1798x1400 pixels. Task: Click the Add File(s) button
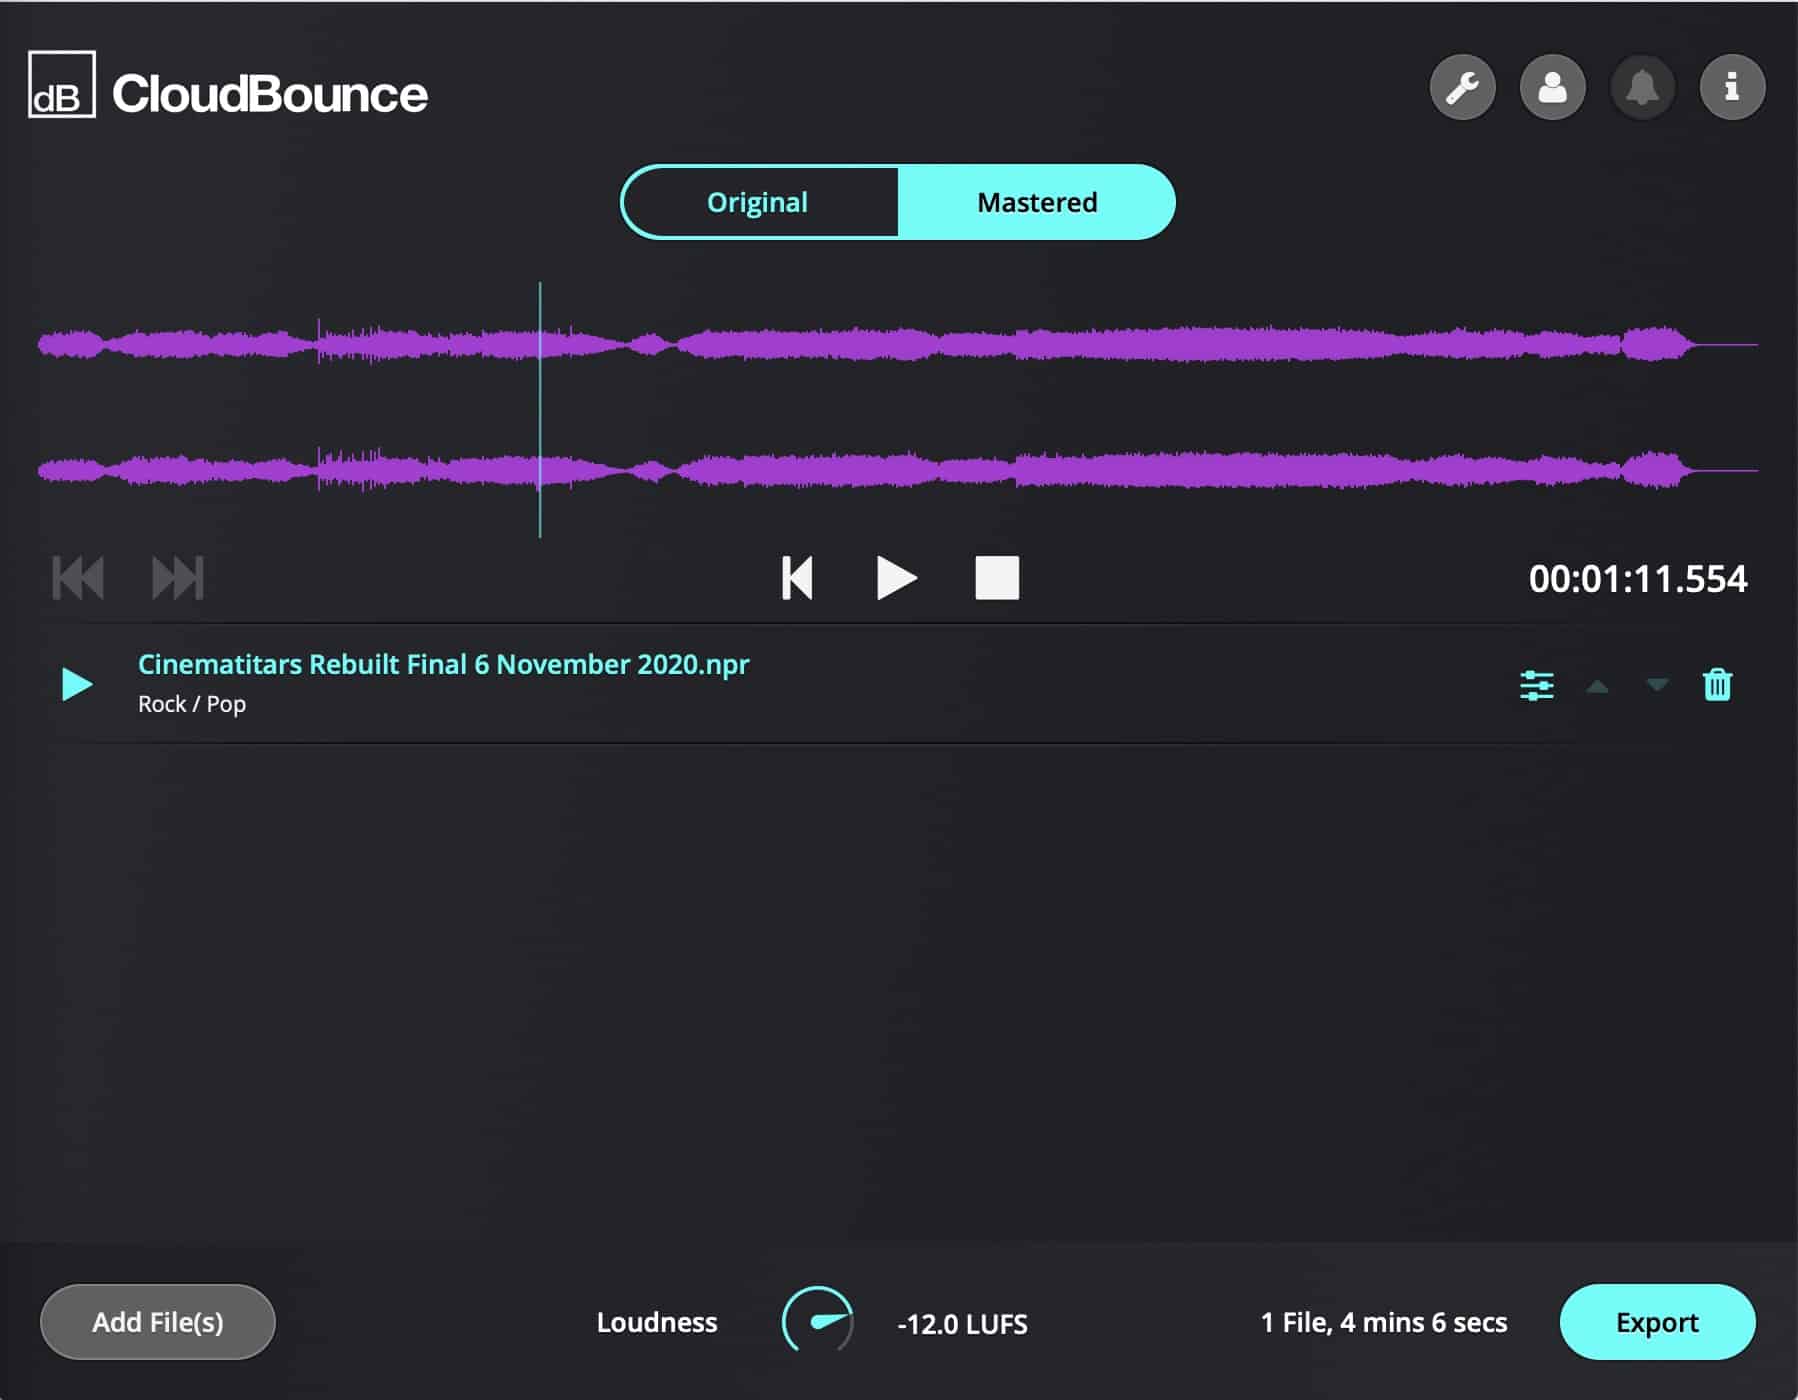(x=158, y=1322)
